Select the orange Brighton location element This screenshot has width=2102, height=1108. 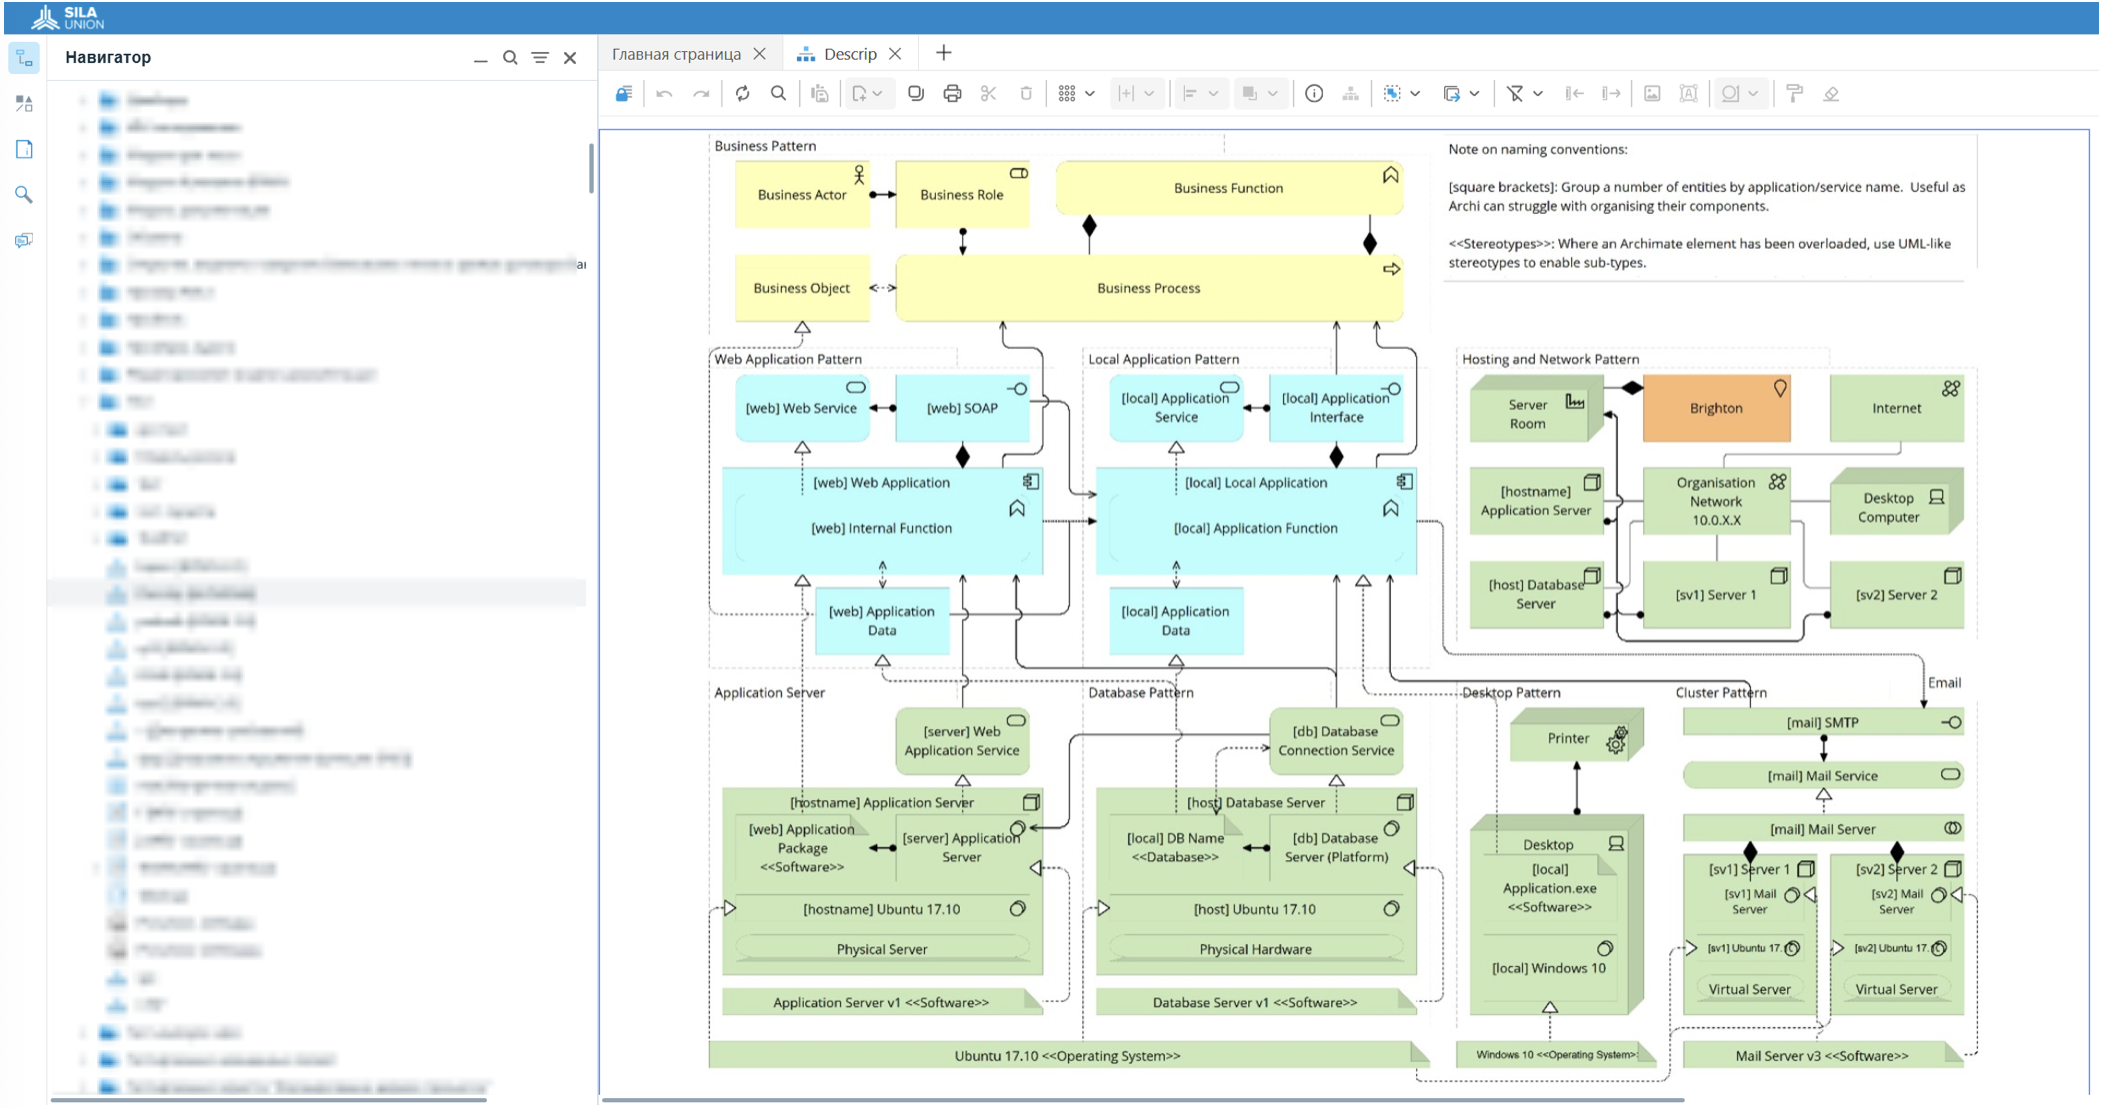point(1715,408)
